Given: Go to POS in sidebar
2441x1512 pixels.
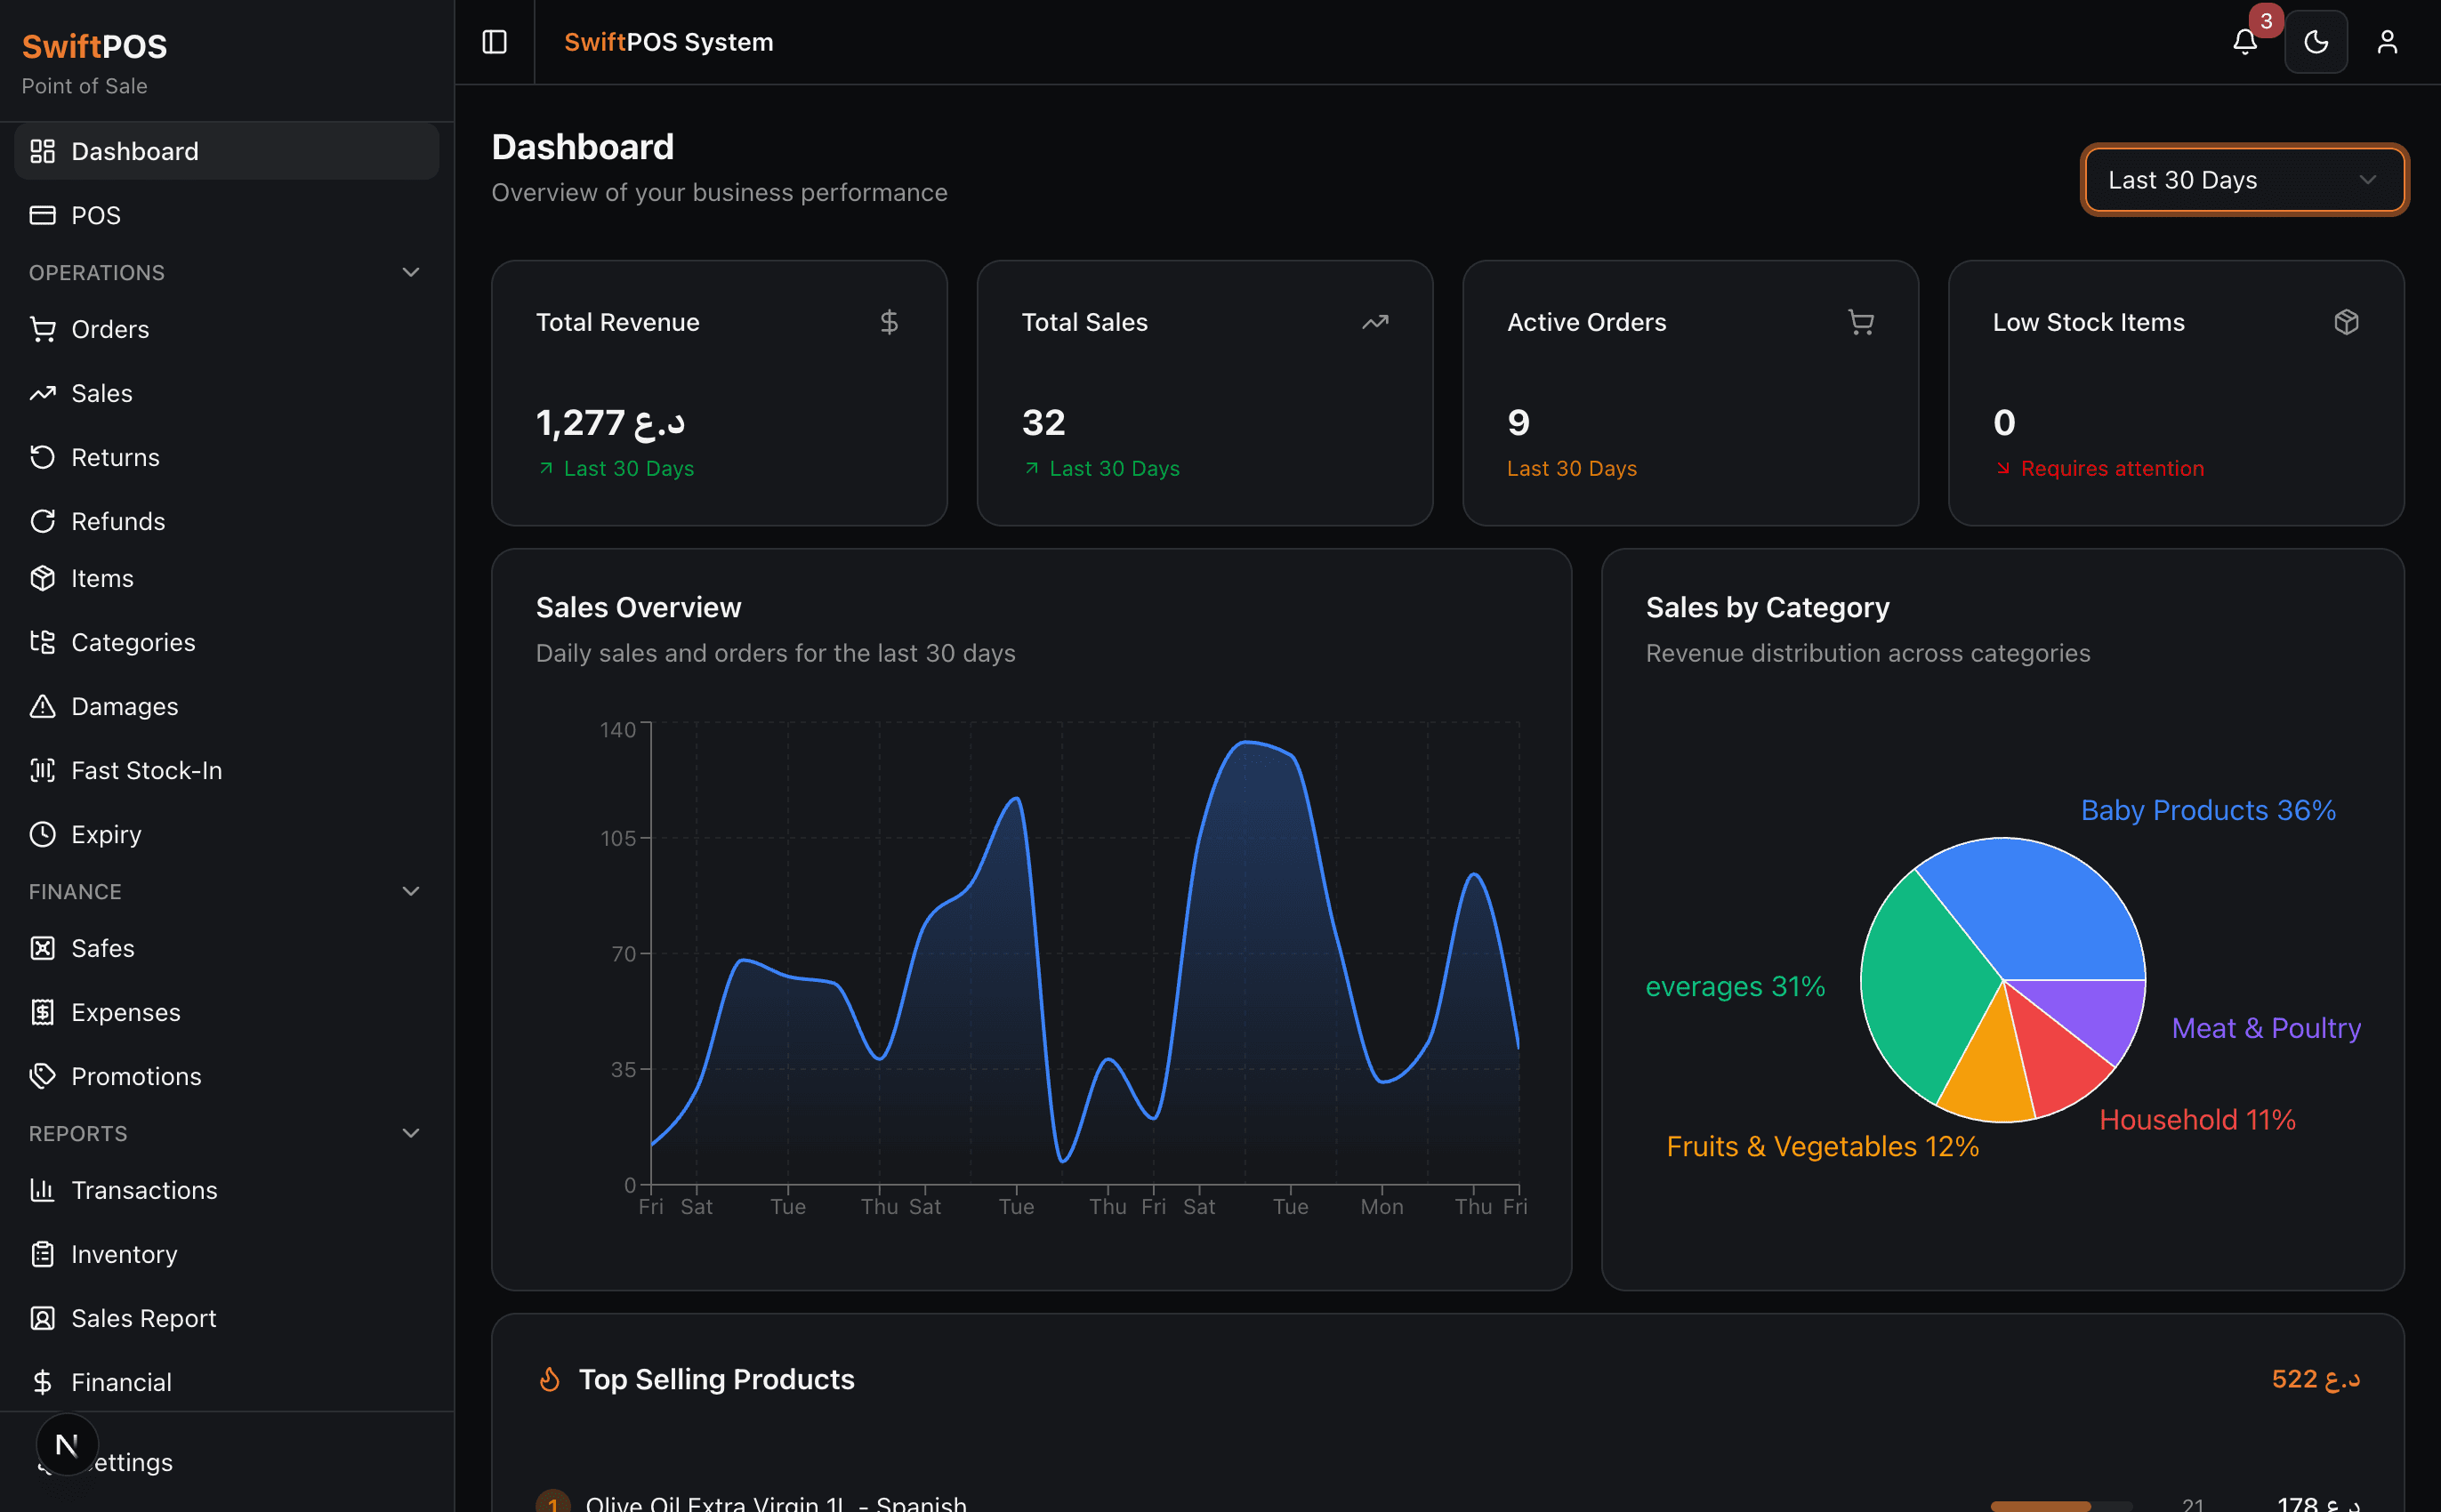Looking at the screenshot, I should pos(96,215).
